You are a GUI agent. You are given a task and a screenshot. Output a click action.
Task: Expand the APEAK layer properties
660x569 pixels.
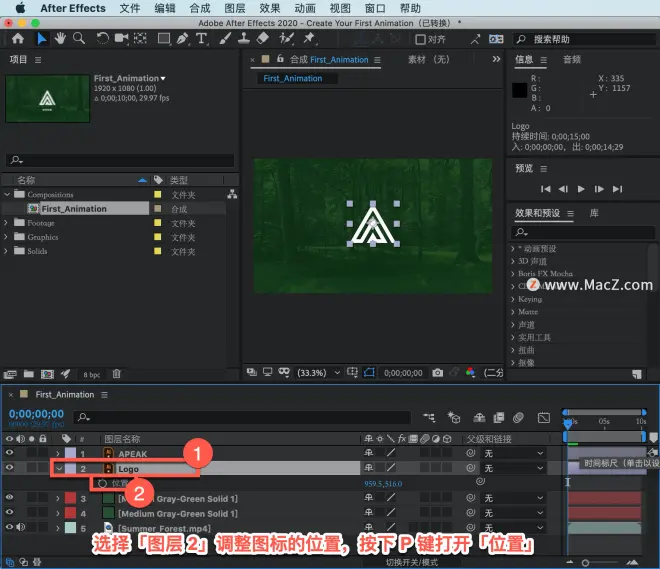[58, 454]
